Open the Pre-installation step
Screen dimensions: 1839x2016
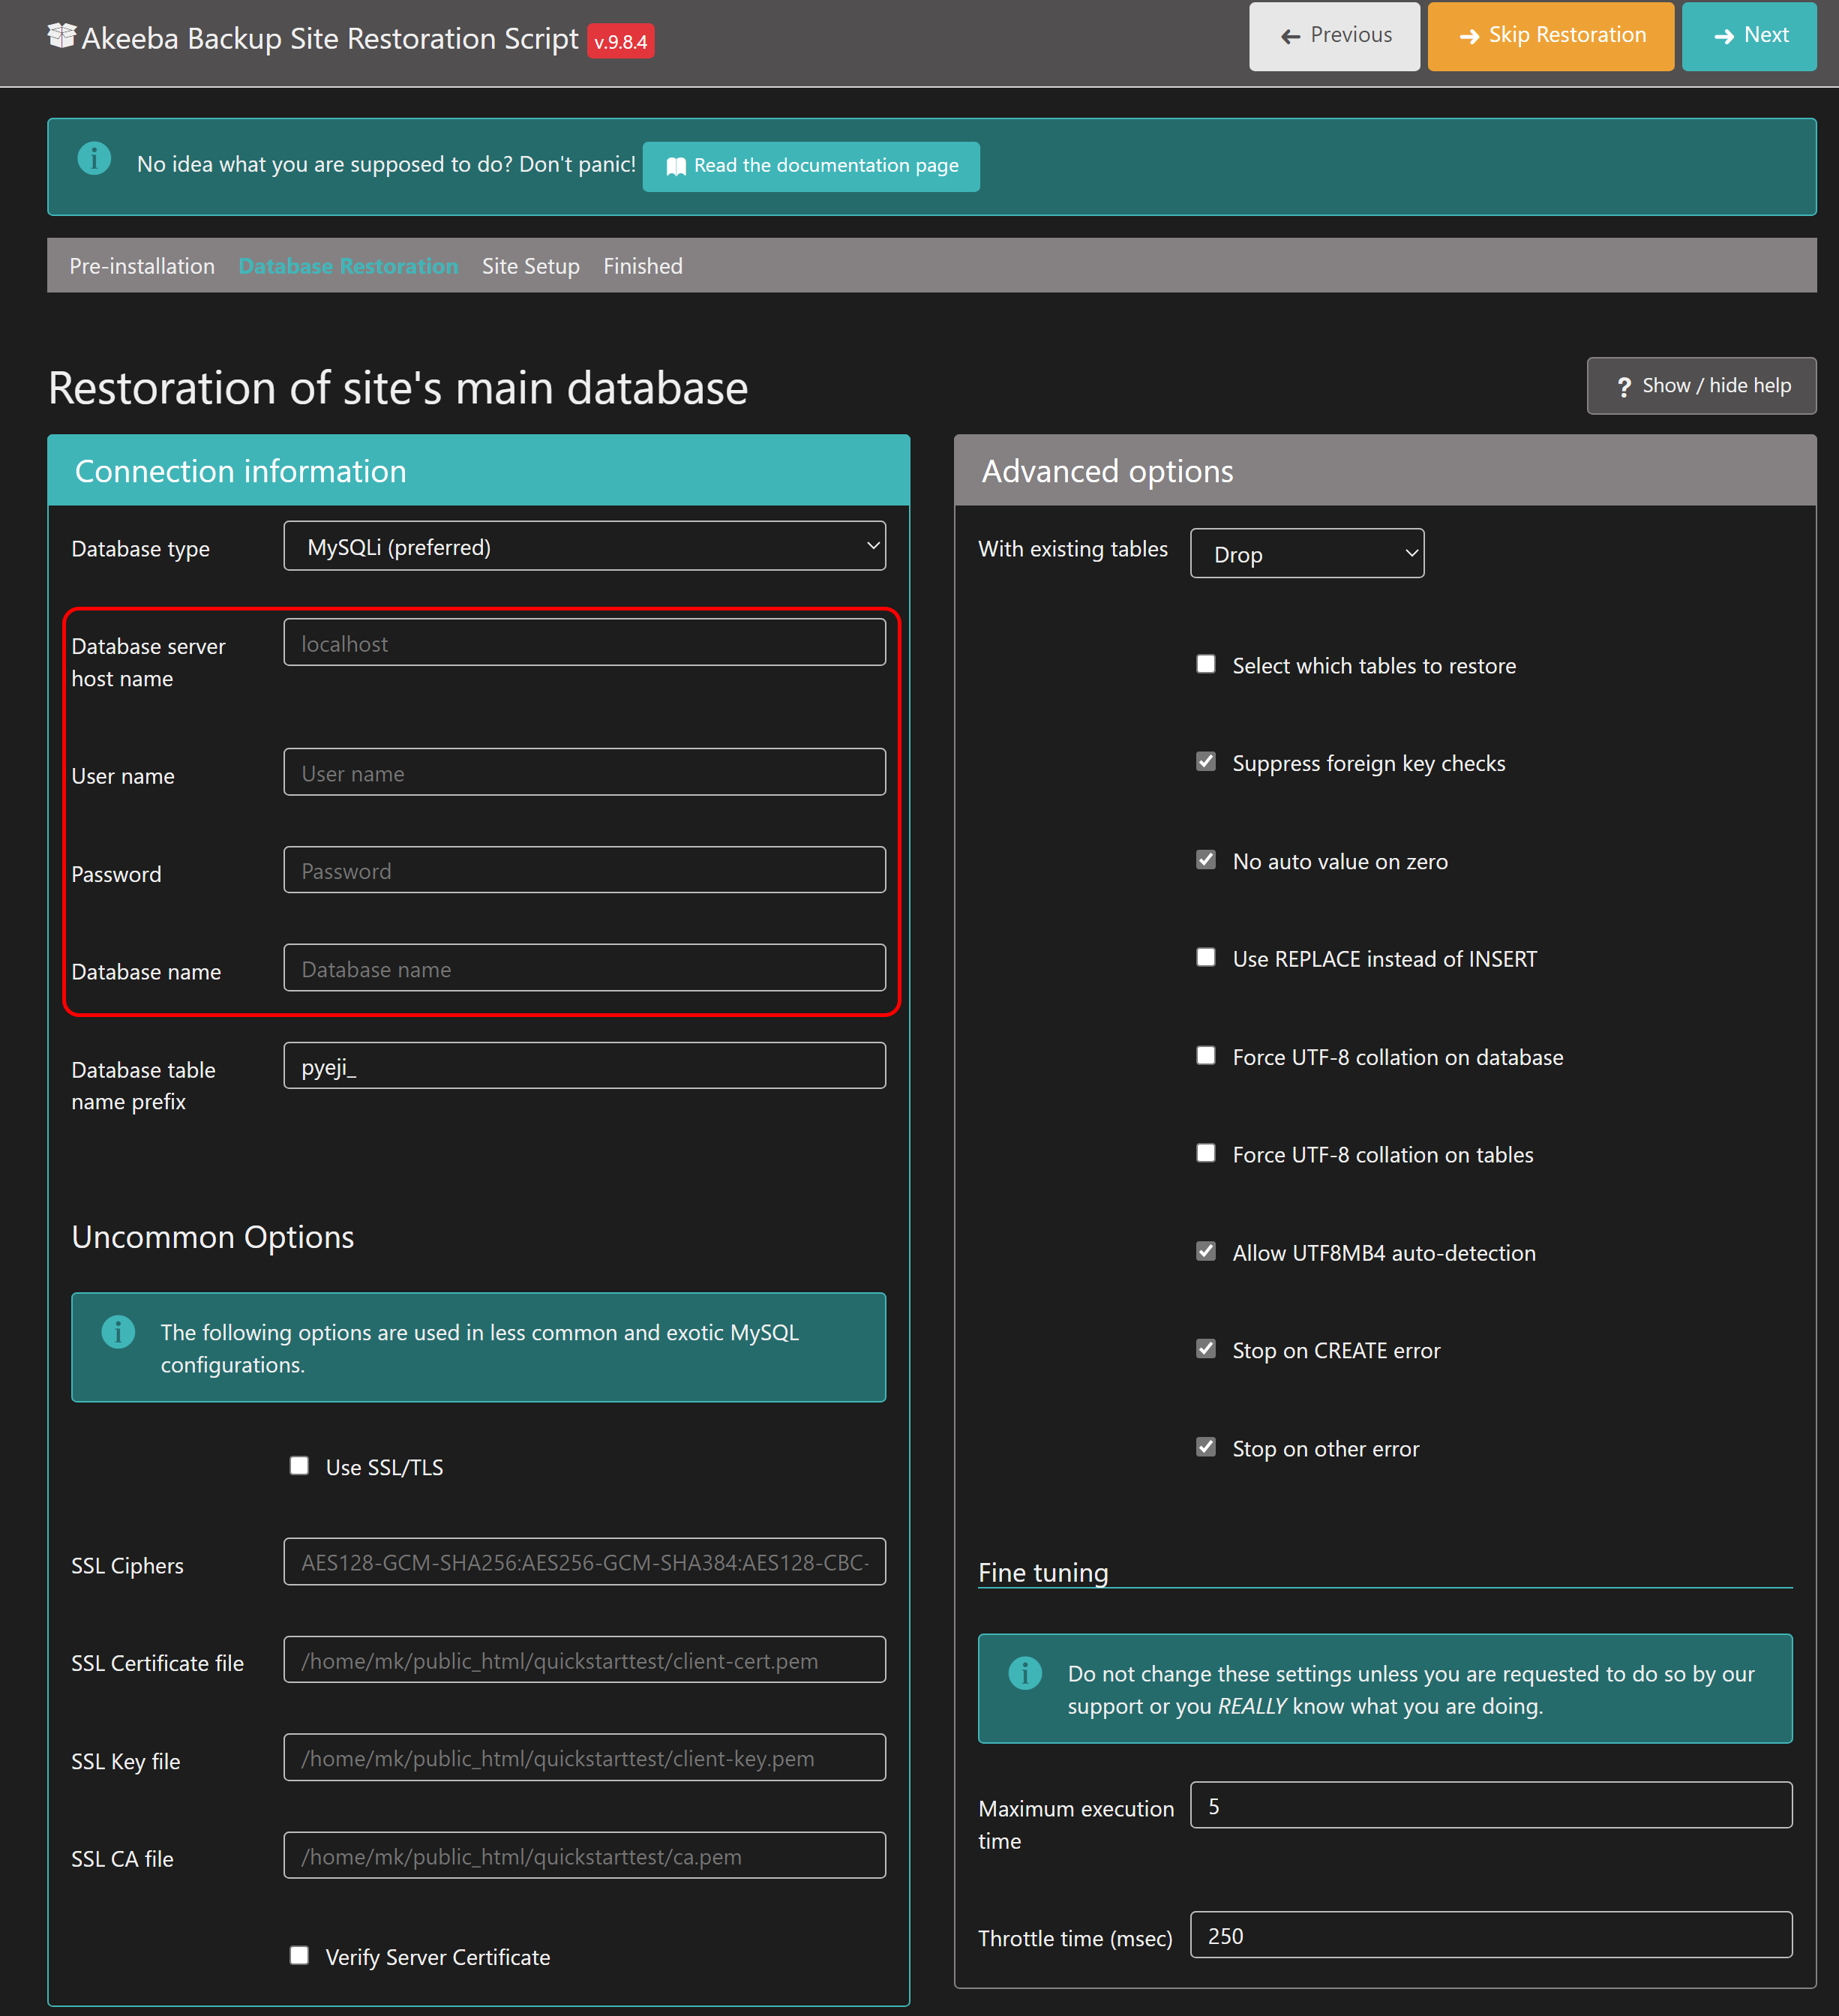click(142, 266)
